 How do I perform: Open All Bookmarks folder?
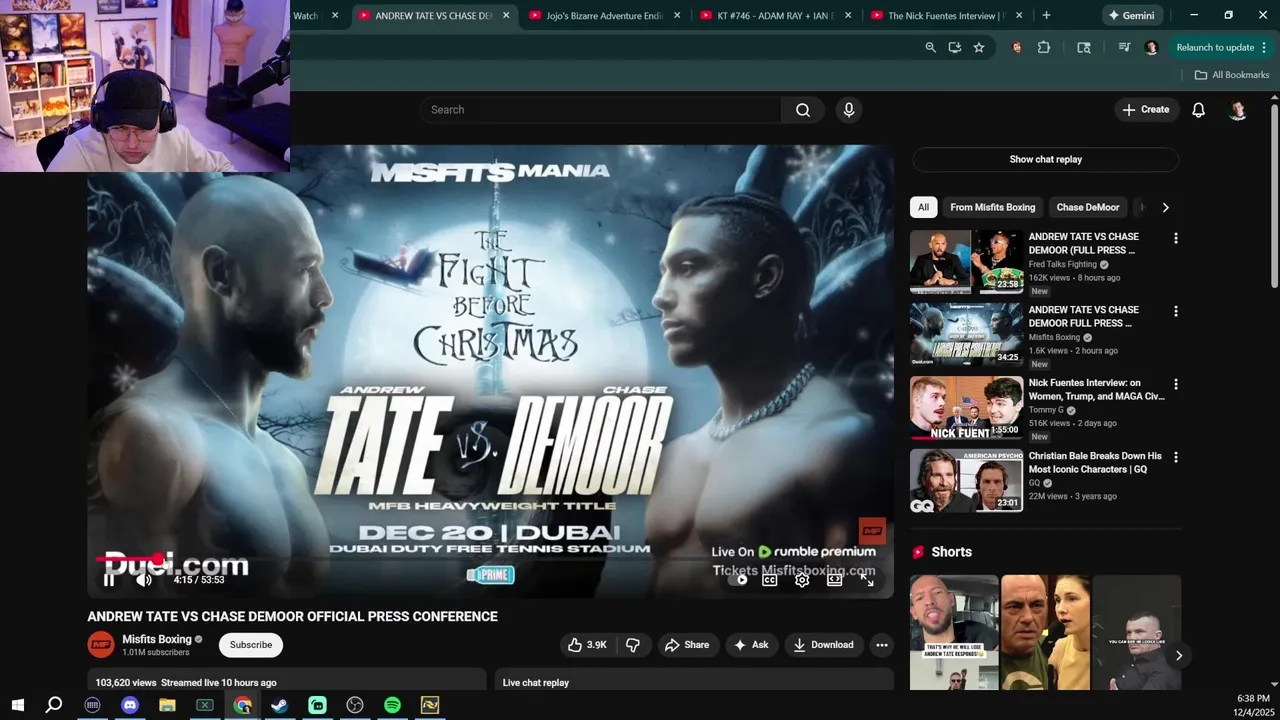pos(1232,75)
